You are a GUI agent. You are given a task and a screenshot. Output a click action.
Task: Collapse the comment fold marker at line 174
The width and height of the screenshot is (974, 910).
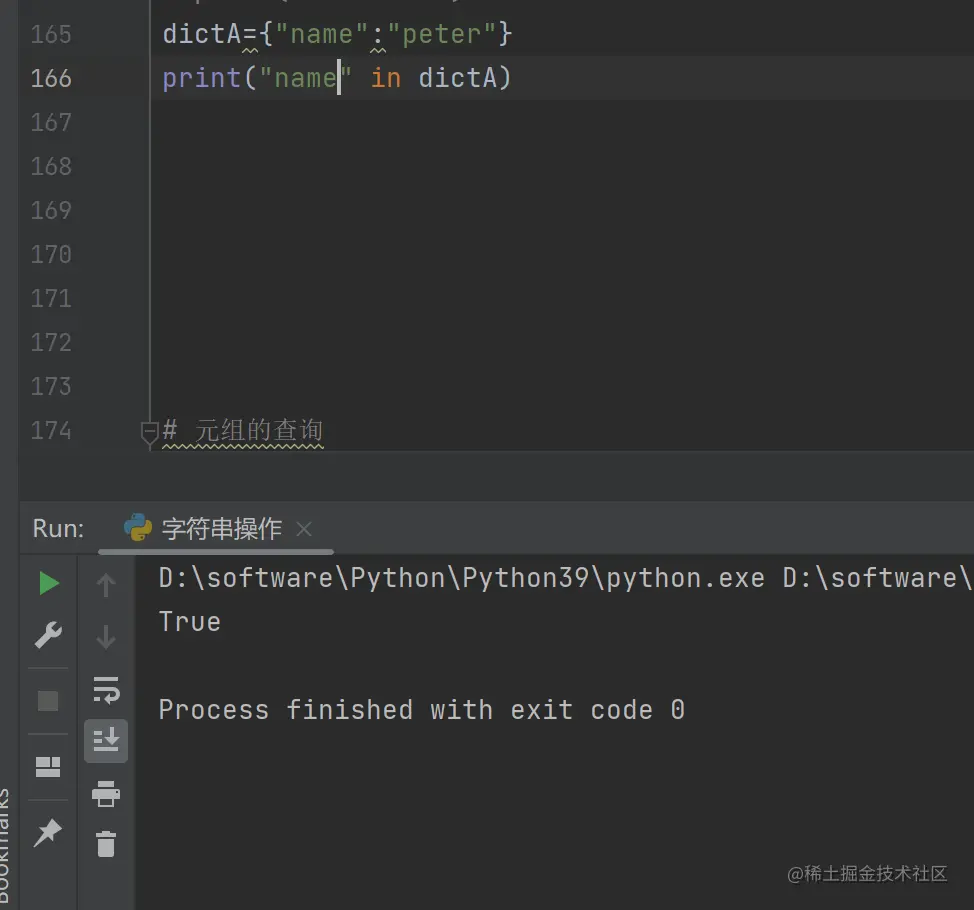[149, 432]
